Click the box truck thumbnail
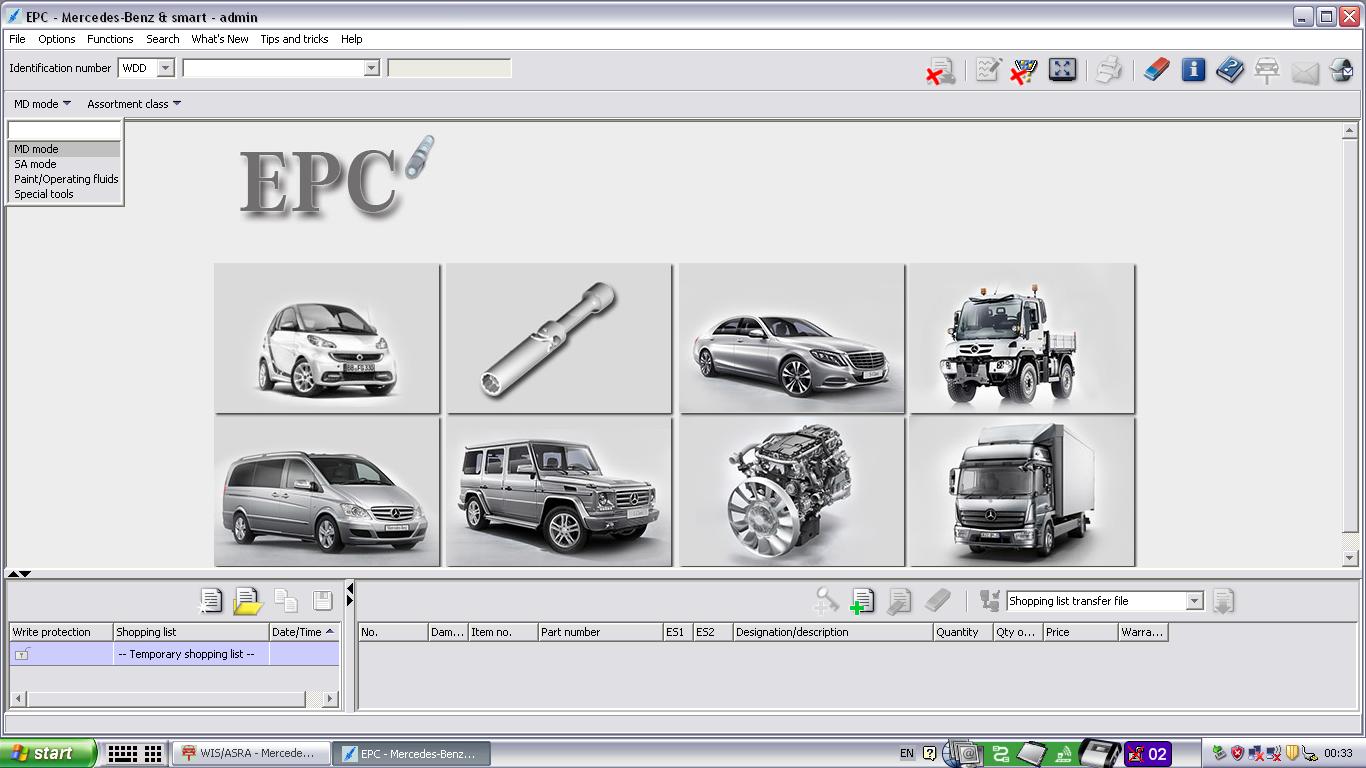This screenshot has height=768, width=1366. [1022, 492]
